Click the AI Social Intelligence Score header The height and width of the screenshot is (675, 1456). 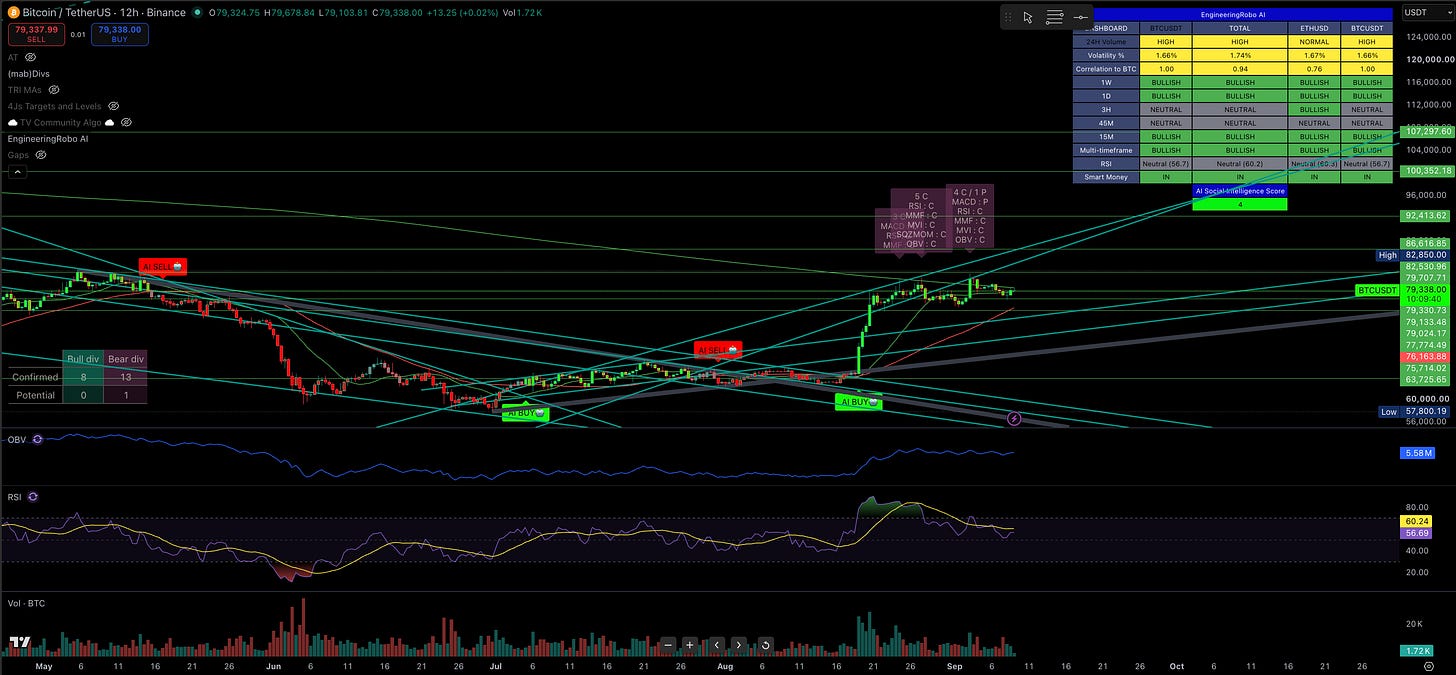click(1239, 190)
